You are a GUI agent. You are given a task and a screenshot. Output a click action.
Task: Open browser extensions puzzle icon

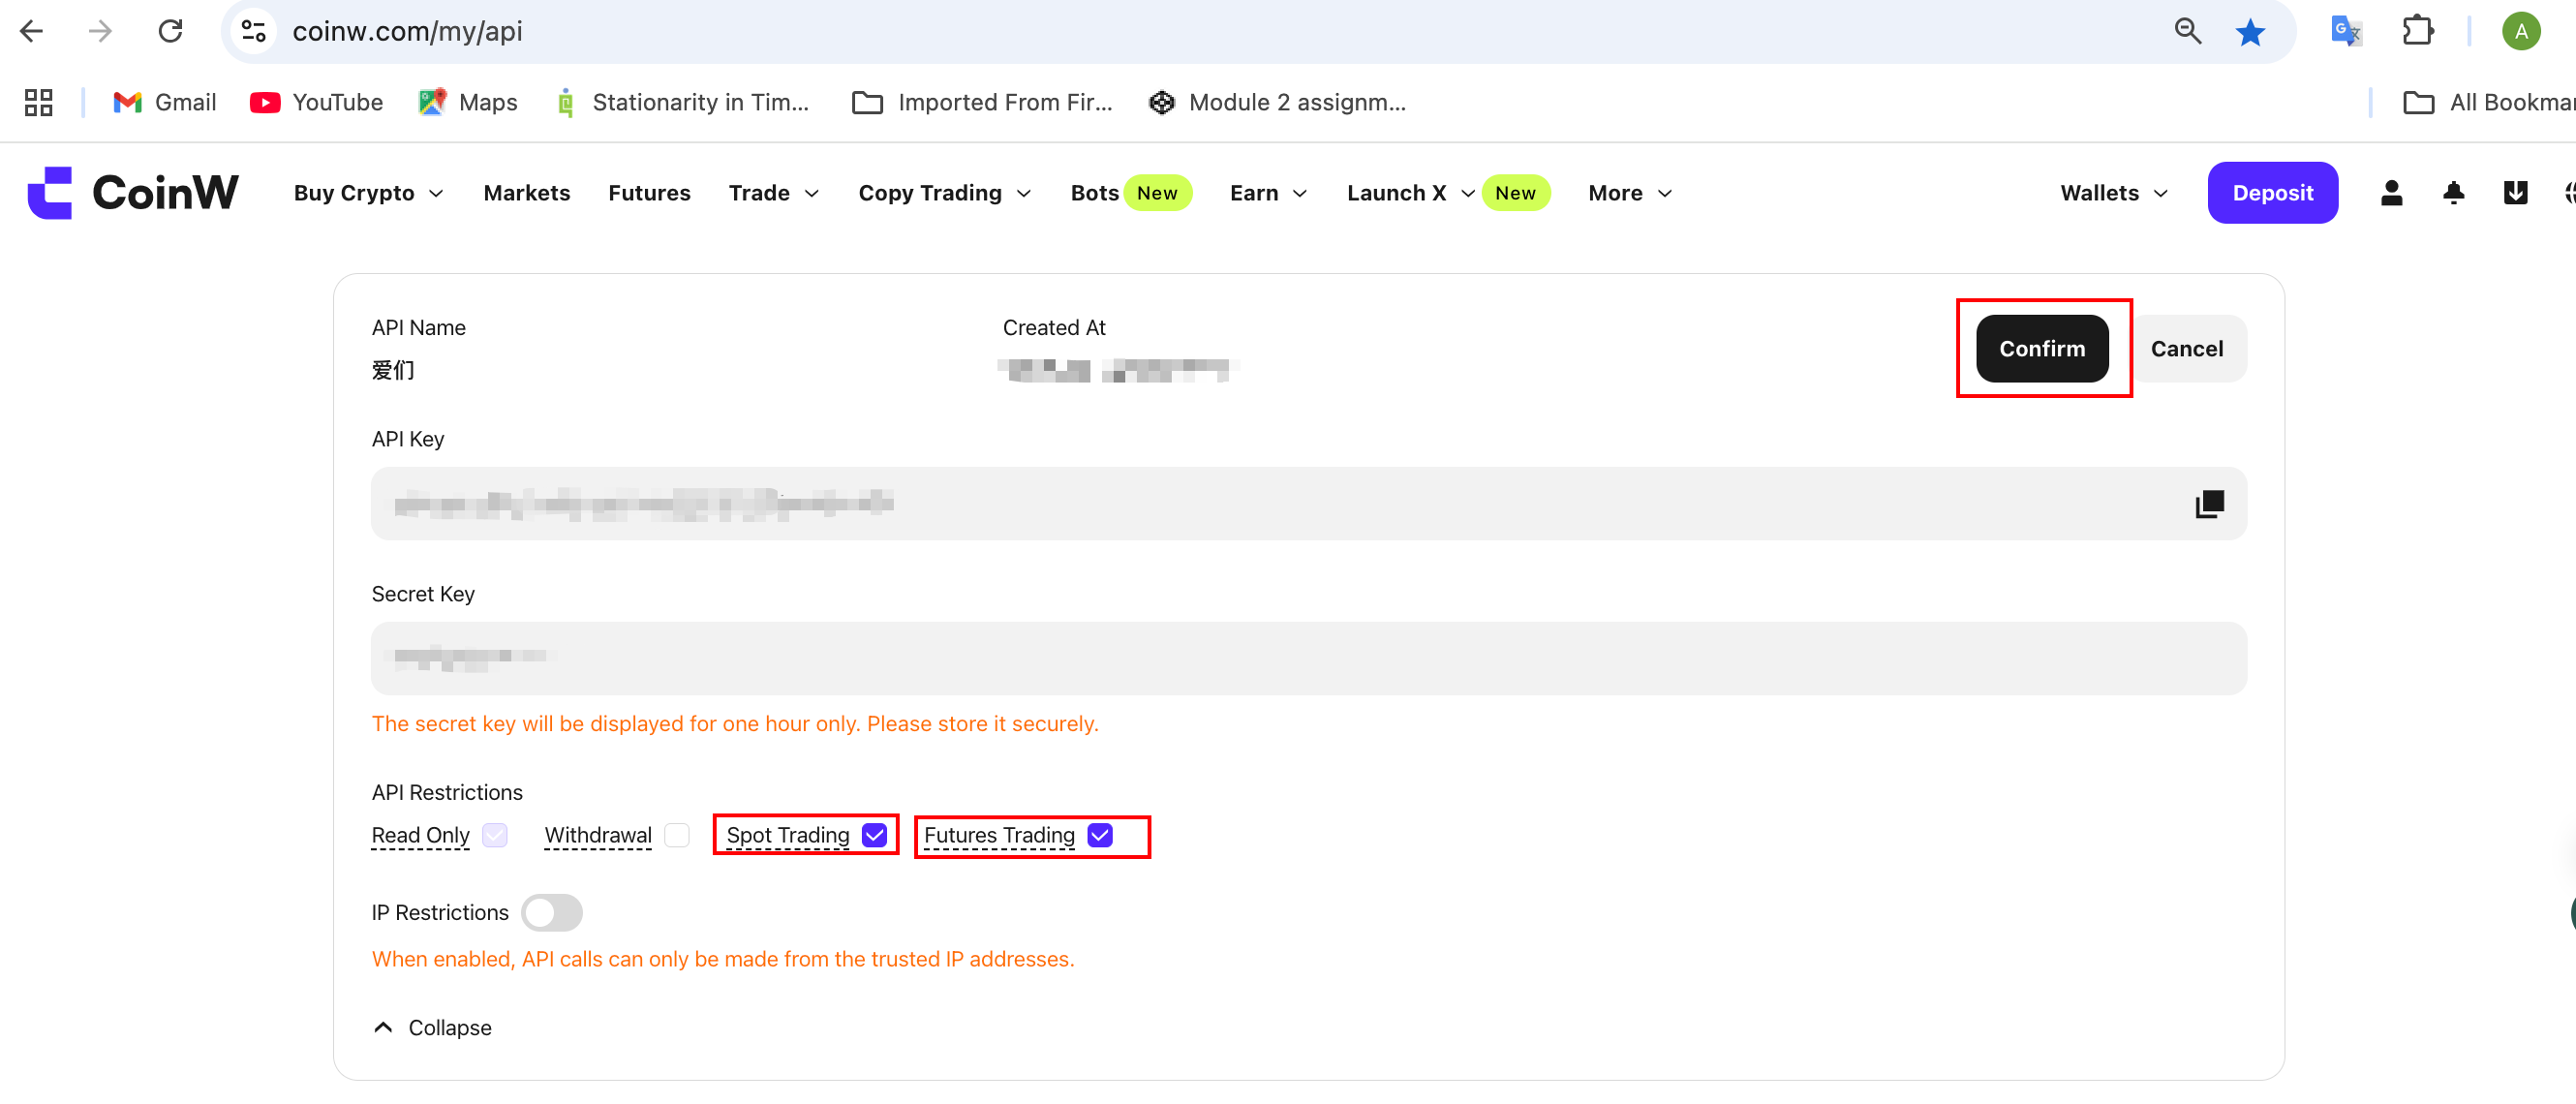[x=2417, y=32]
